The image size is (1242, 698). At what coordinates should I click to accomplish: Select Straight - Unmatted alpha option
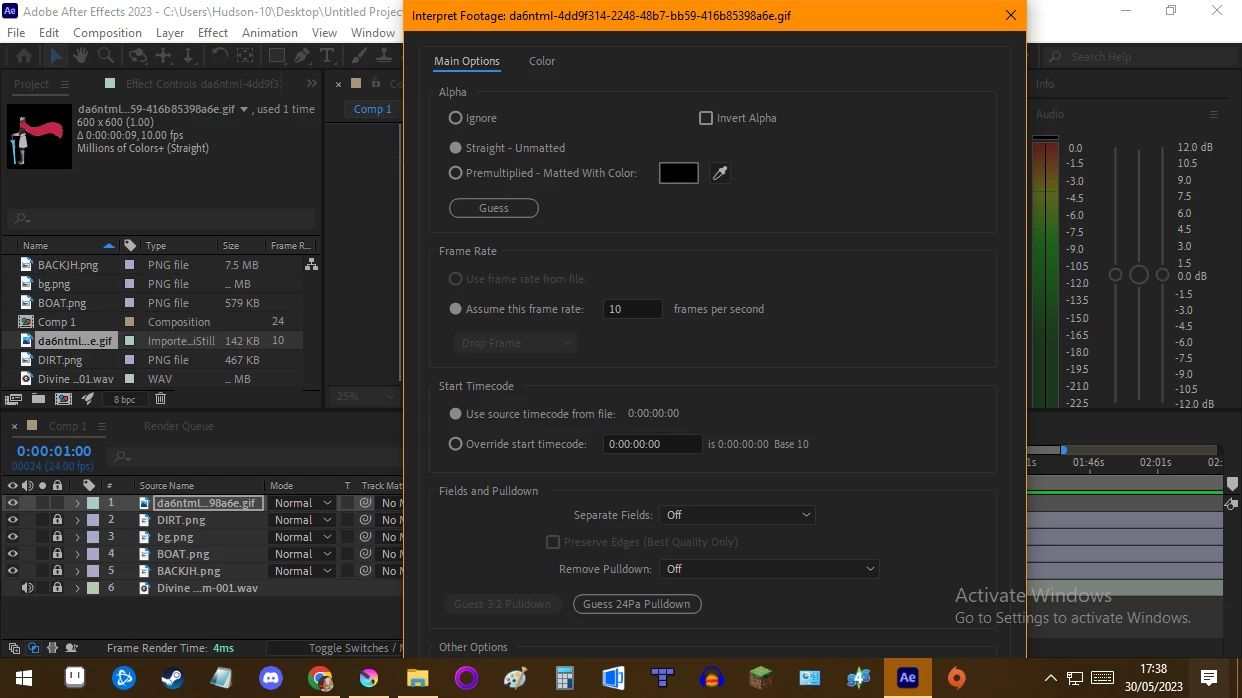(456, 148)
